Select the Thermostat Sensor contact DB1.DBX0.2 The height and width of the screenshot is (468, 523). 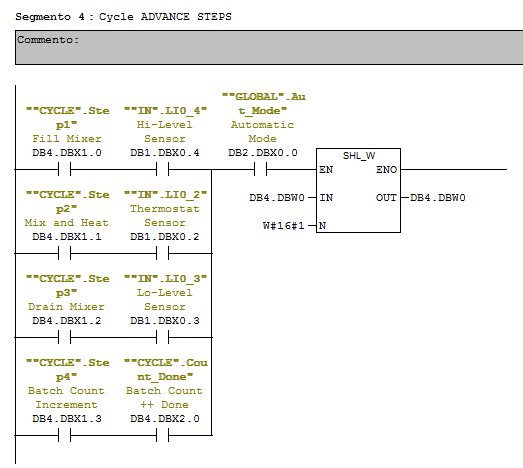[162, 253]
